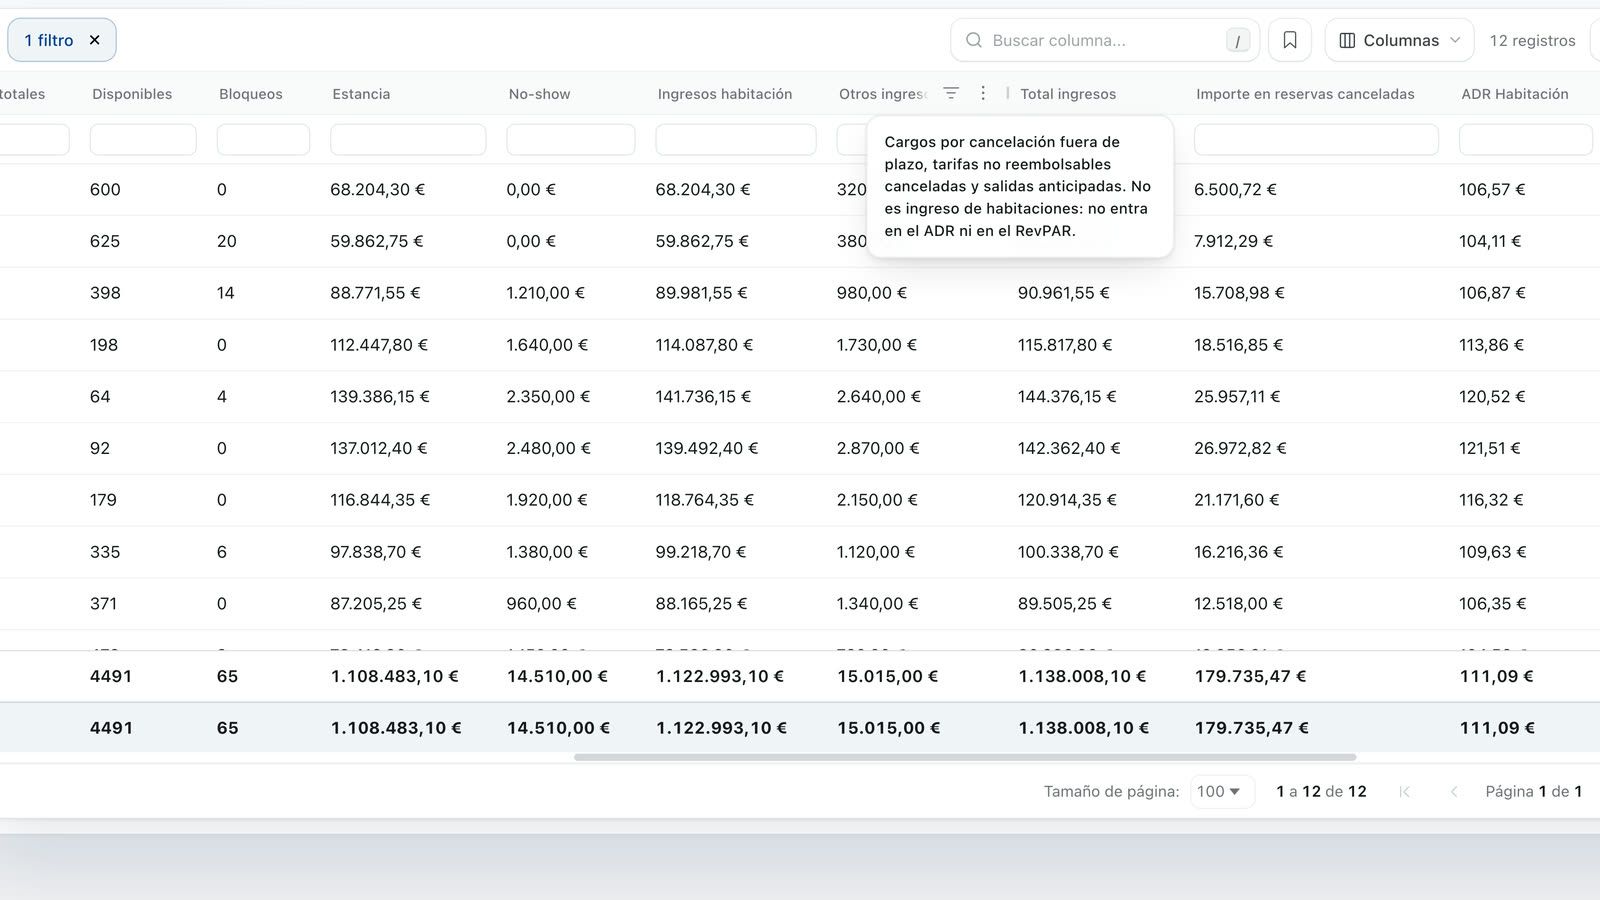
Task: Select the cell 2.640,00 € in Otros ingresos
Action: point(878,397)
